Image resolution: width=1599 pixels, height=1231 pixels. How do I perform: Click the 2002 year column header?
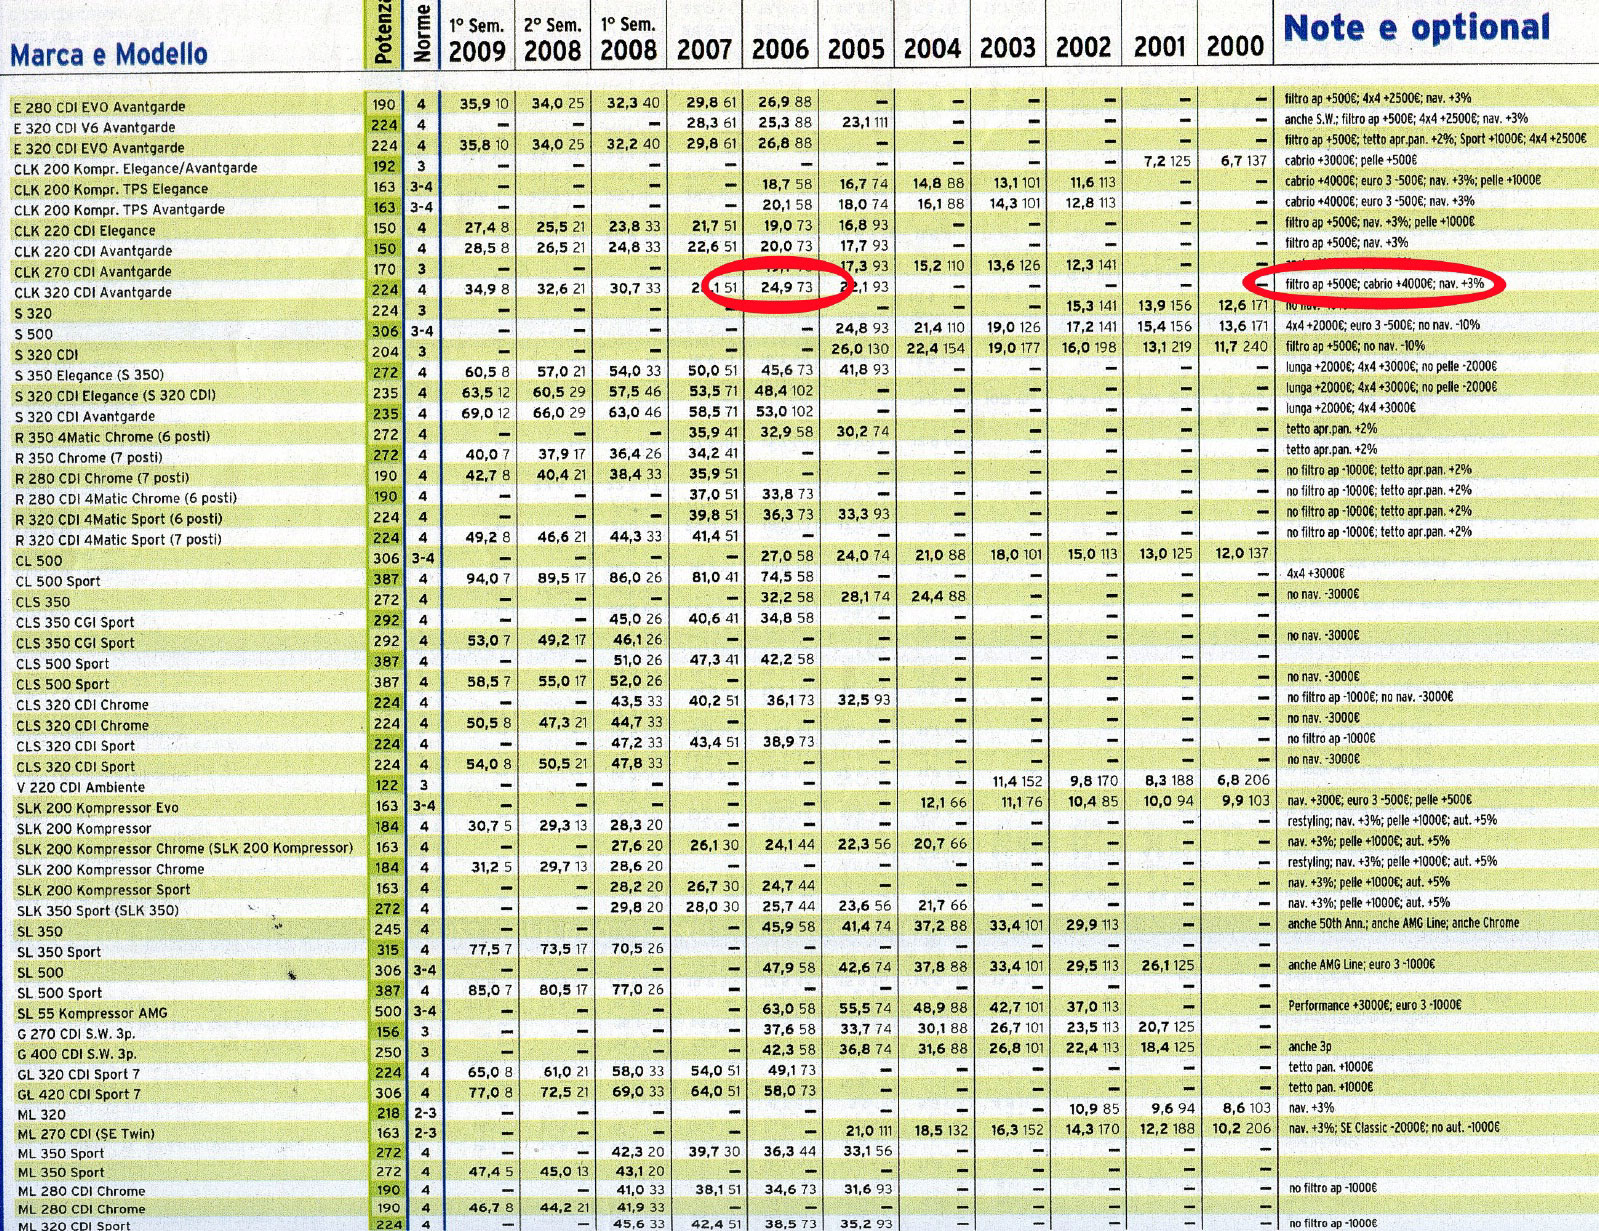(x=1084, y=48)
